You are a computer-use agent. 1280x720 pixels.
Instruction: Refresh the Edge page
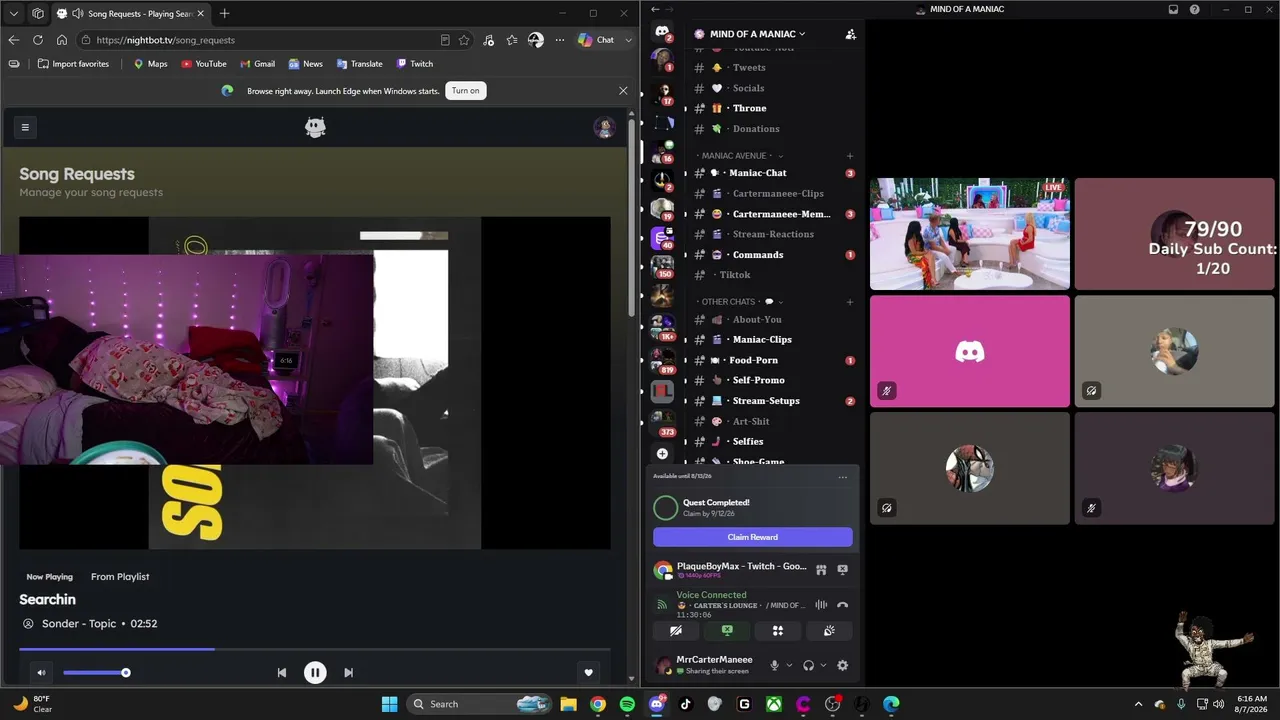[x=37, y=40]
